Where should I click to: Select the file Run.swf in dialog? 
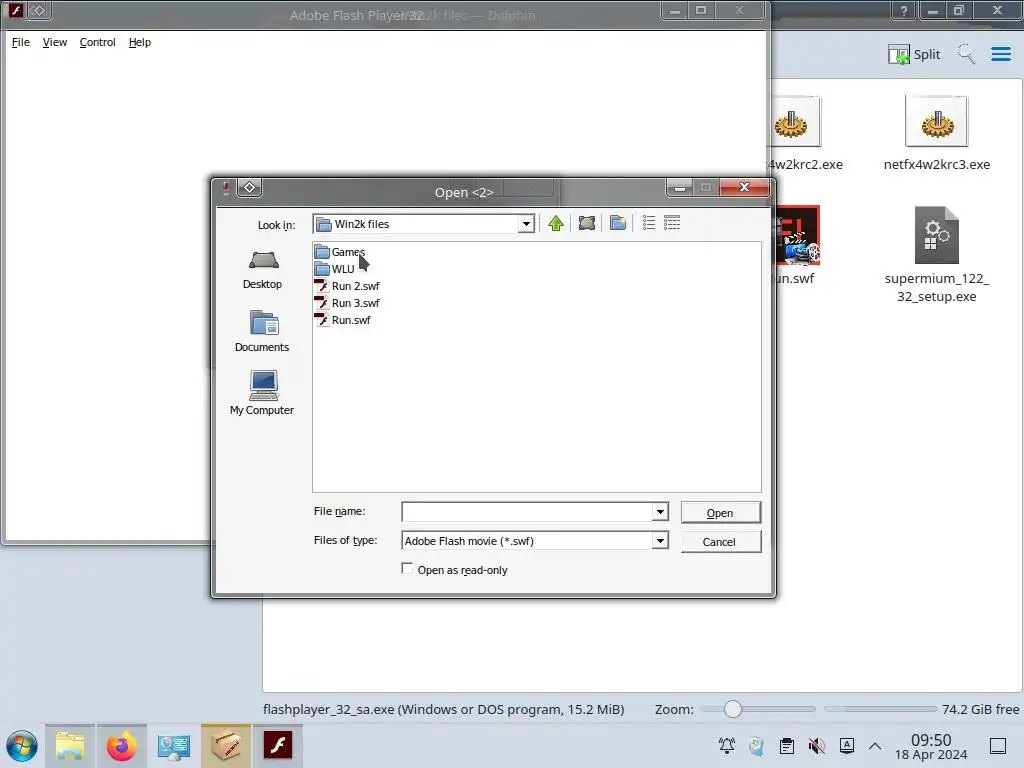[x=343, y=320]
